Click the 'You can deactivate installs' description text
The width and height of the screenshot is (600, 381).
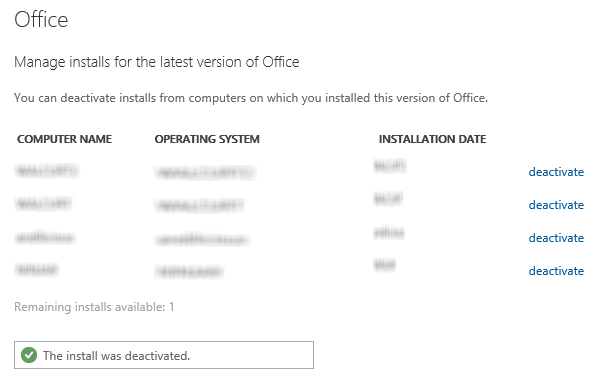pyautogui.click(x=251, y=98)
